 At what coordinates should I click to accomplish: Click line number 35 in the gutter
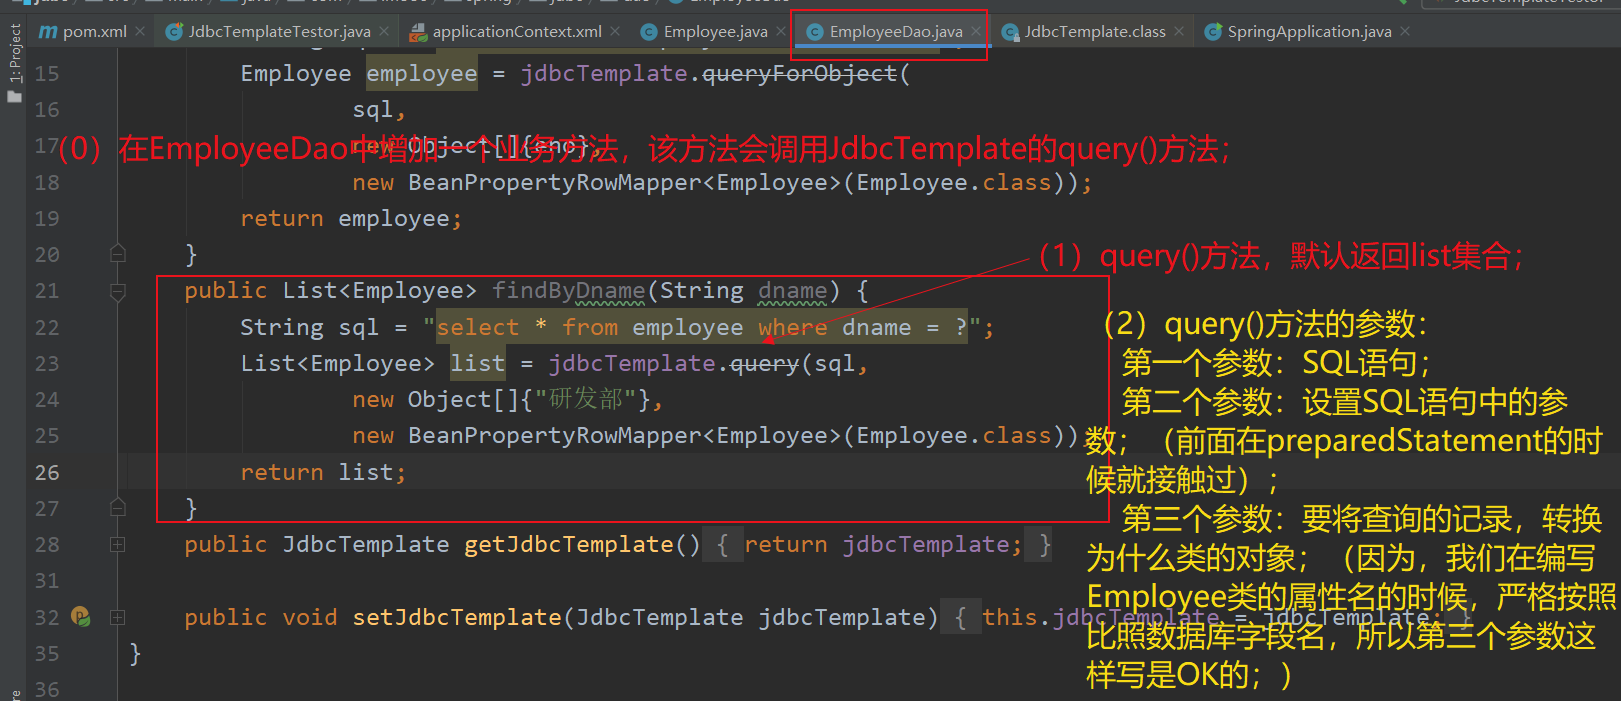point(47,654)
